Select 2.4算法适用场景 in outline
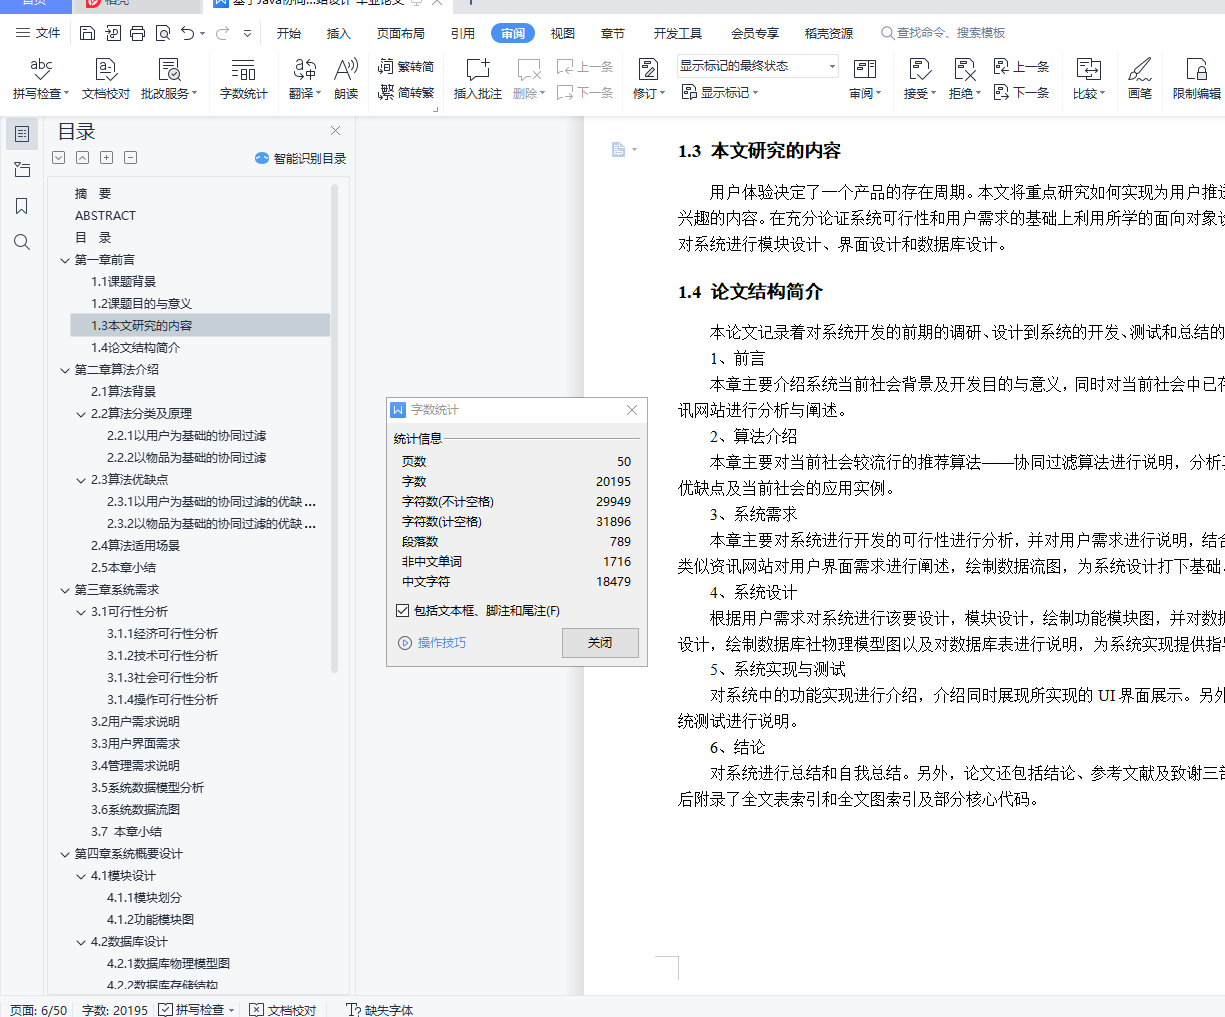Screen dimensions: 1225x1017 (136, 546)
